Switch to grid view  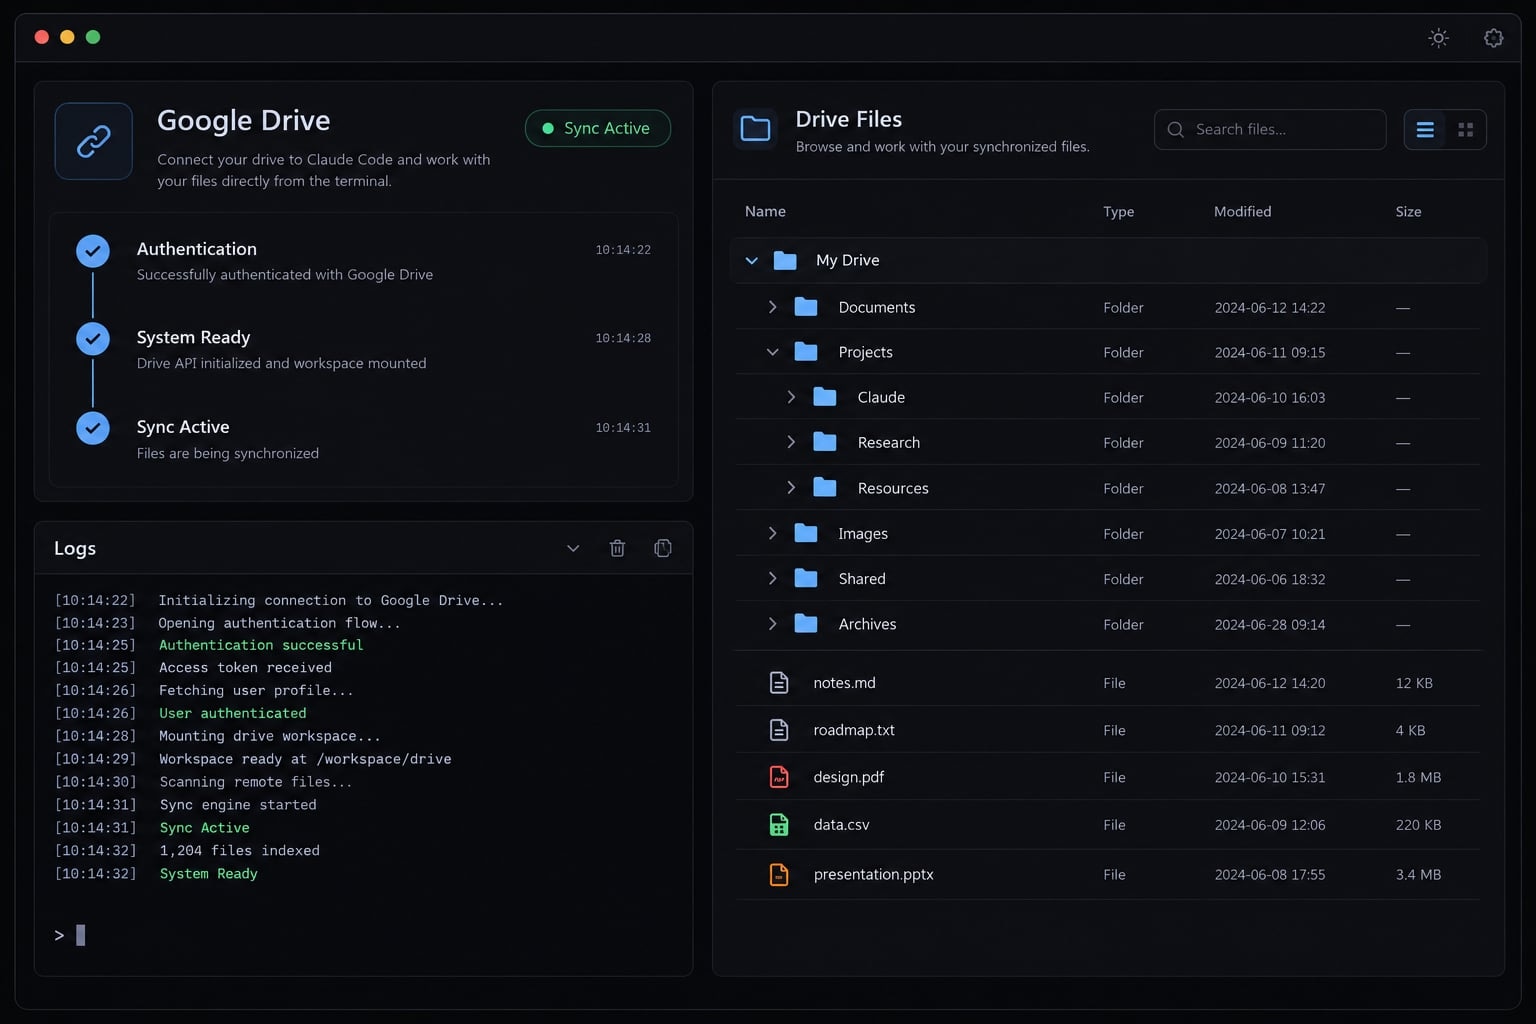pos(1466,130)
